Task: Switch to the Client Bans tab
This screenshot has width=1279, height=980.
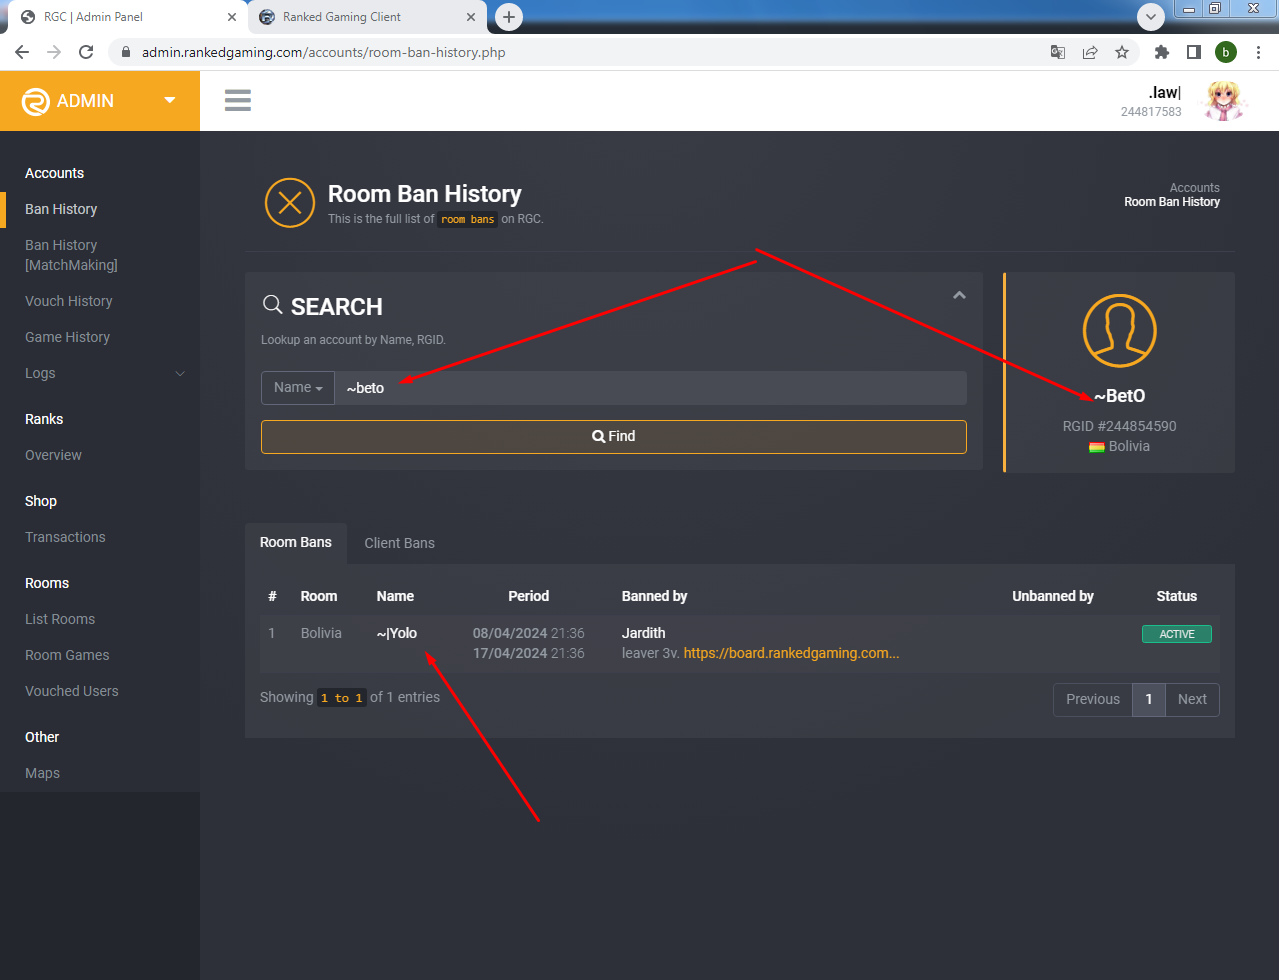Action: (400, 543)
